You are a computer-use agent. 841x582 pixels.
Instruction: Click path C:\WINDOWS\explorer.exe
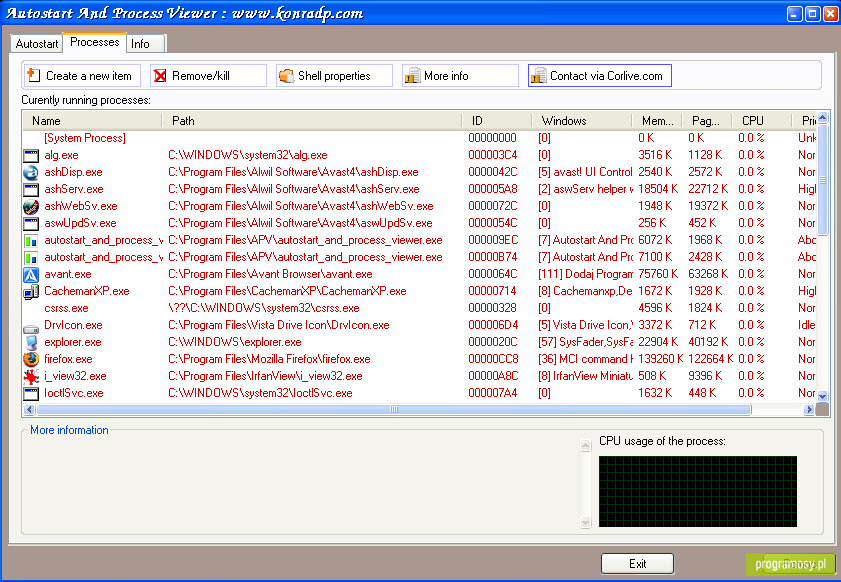click(x=234, y=342)
